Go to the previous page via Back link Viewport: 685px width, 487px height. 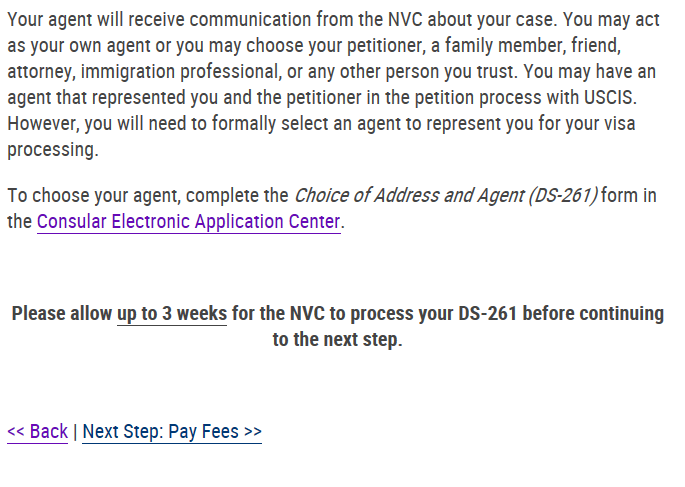38,432
